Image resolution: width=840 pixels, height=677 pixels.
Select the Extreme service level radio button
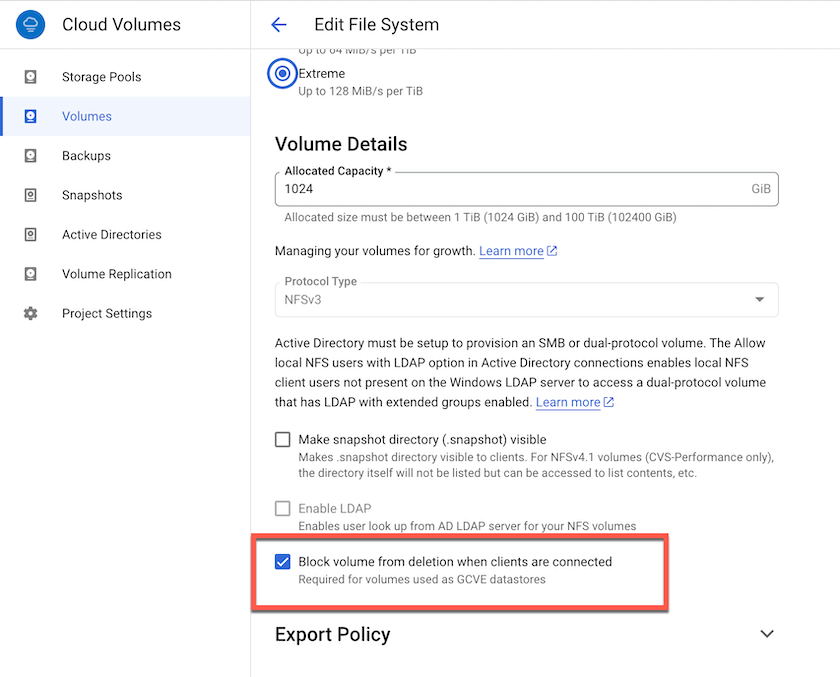coord(283,74)
